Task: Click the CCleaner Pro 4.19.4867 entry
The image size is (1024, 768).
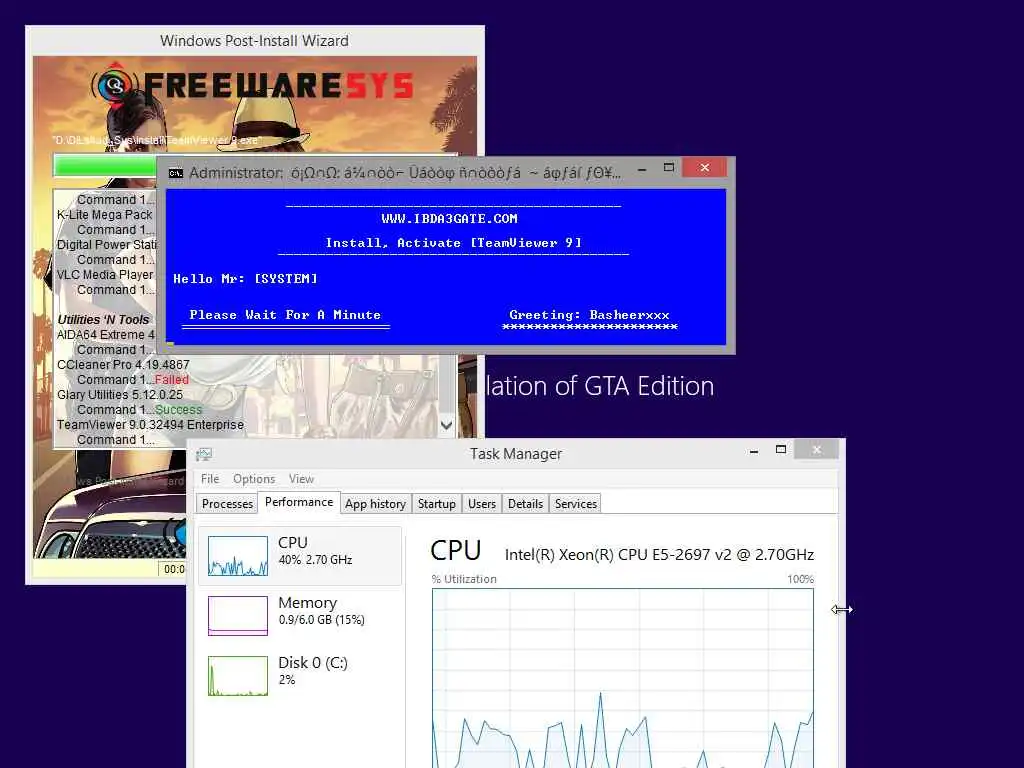Action: (123, 365)
